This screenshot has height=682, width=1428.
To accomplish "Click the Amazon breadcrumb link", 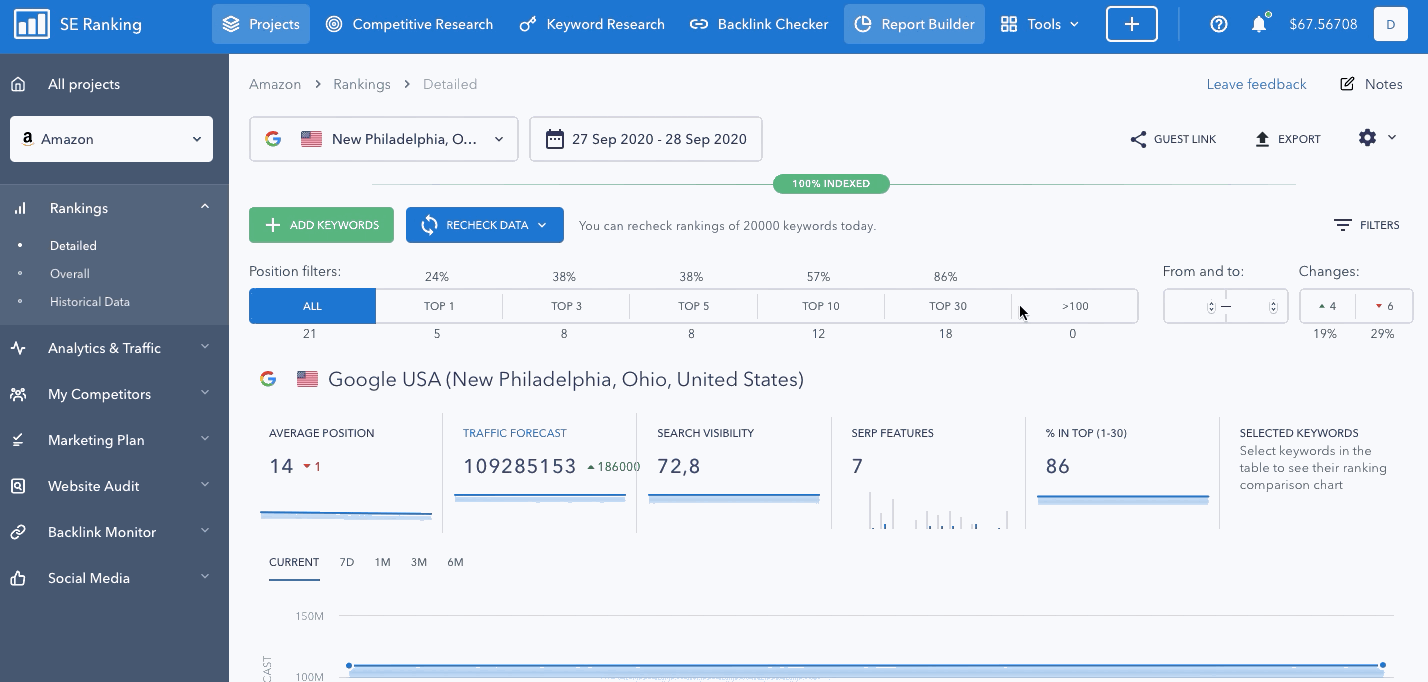I will [x=275, y=84].
